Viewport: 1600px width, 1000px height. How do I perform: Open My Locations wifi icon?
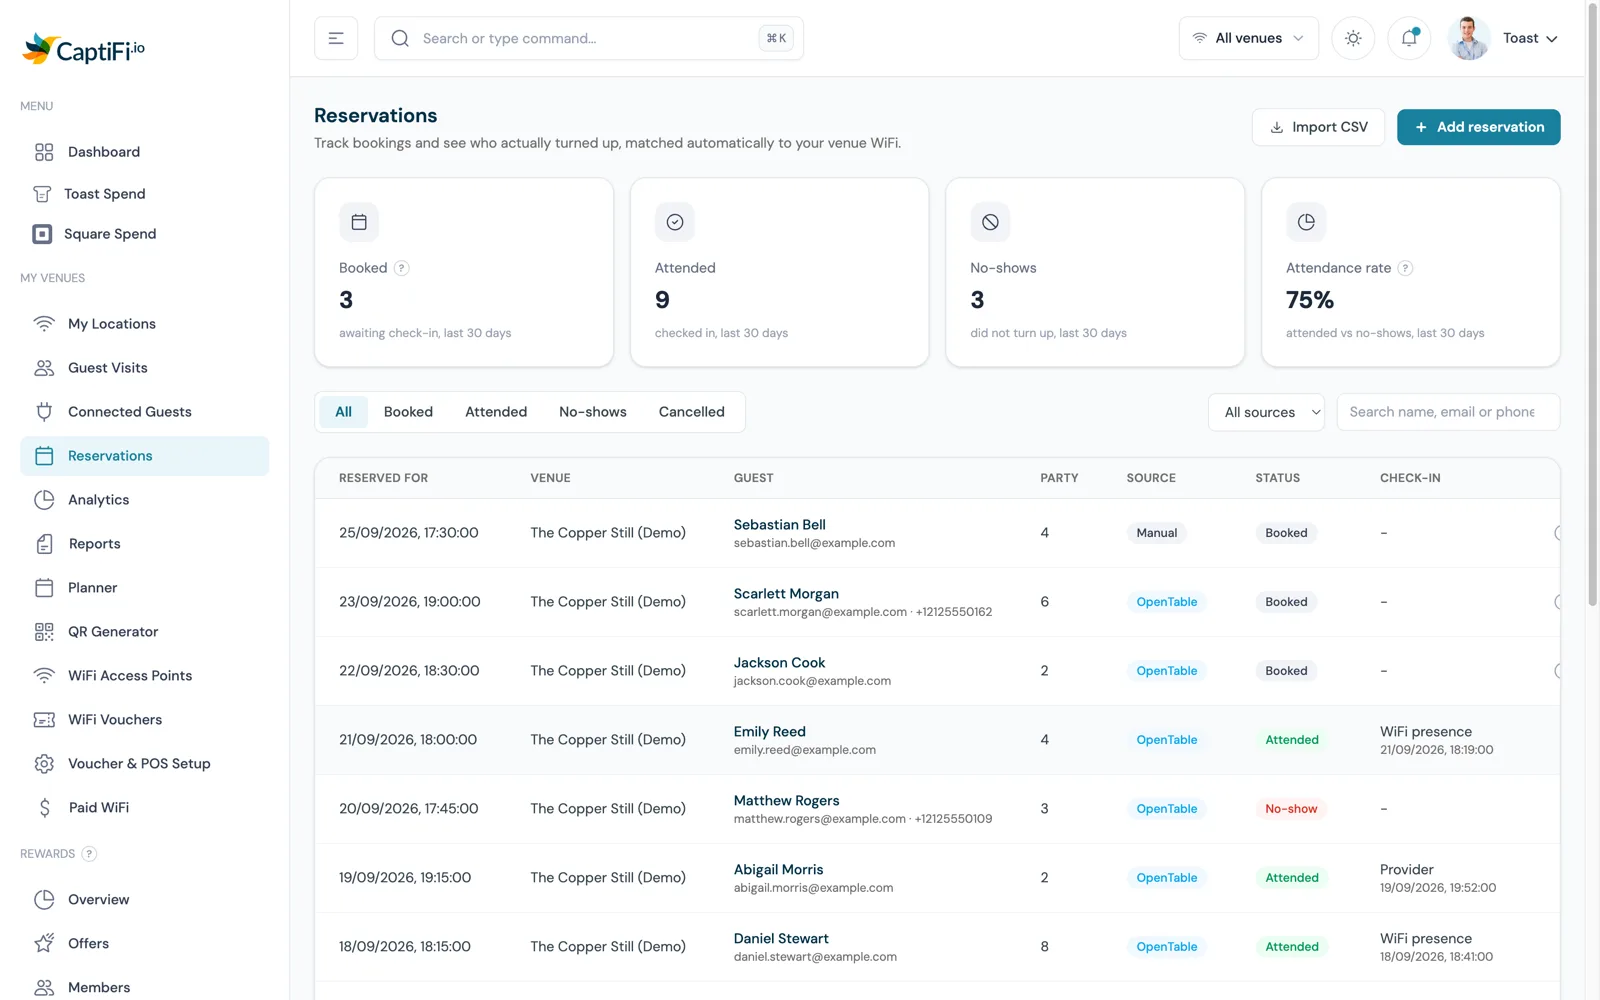(x=44, y=324)
